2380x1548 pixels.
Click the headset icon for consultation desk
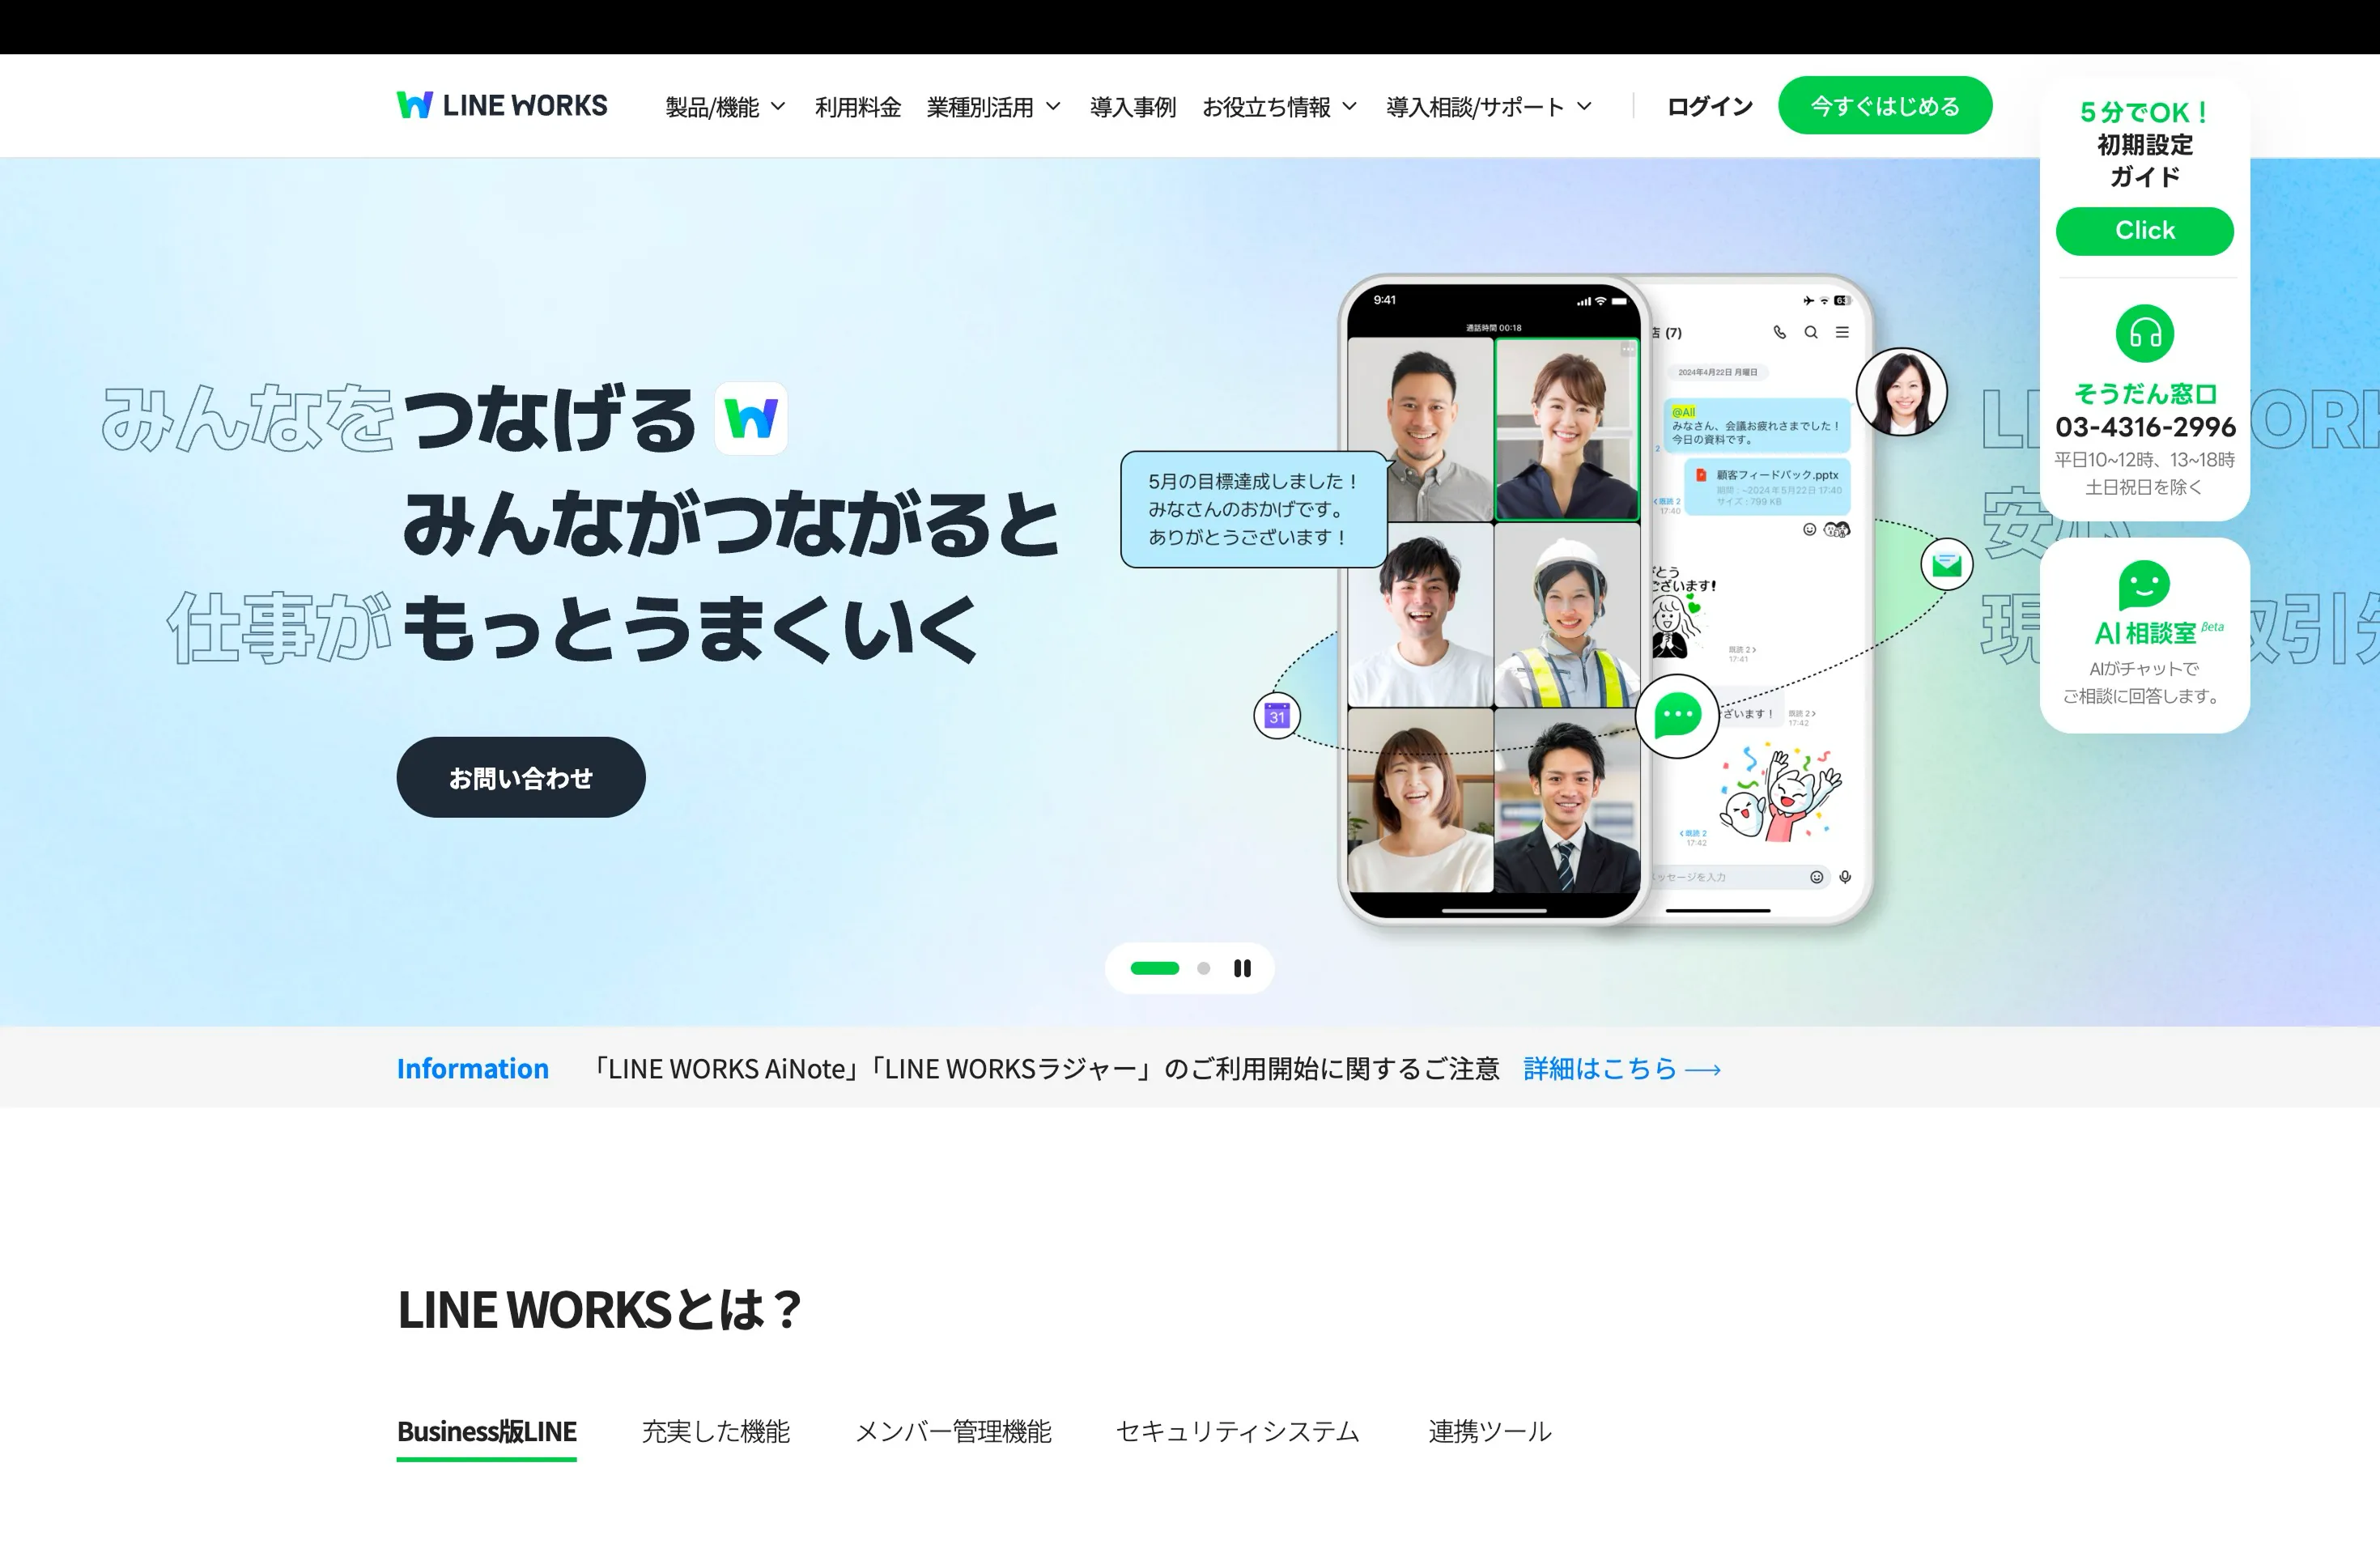click(x=2144, y=333)
